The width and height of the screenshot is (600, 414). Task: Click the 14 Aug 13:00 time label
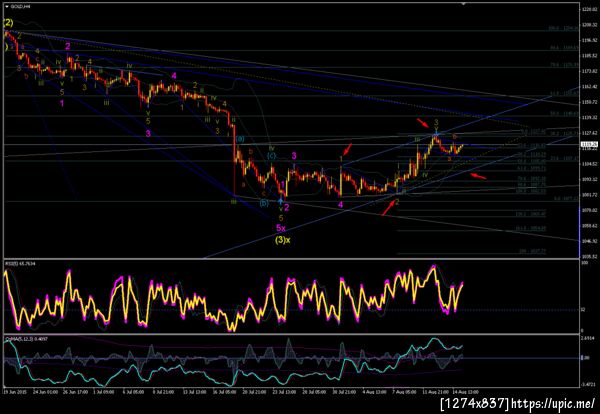pos(465,392)
